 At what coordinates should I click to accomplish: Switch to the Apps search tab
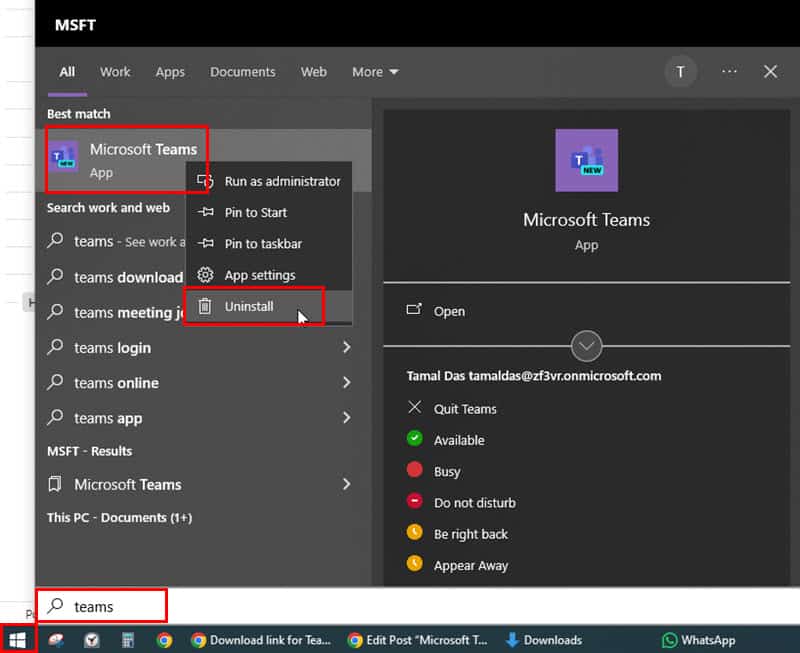point(170,72)
